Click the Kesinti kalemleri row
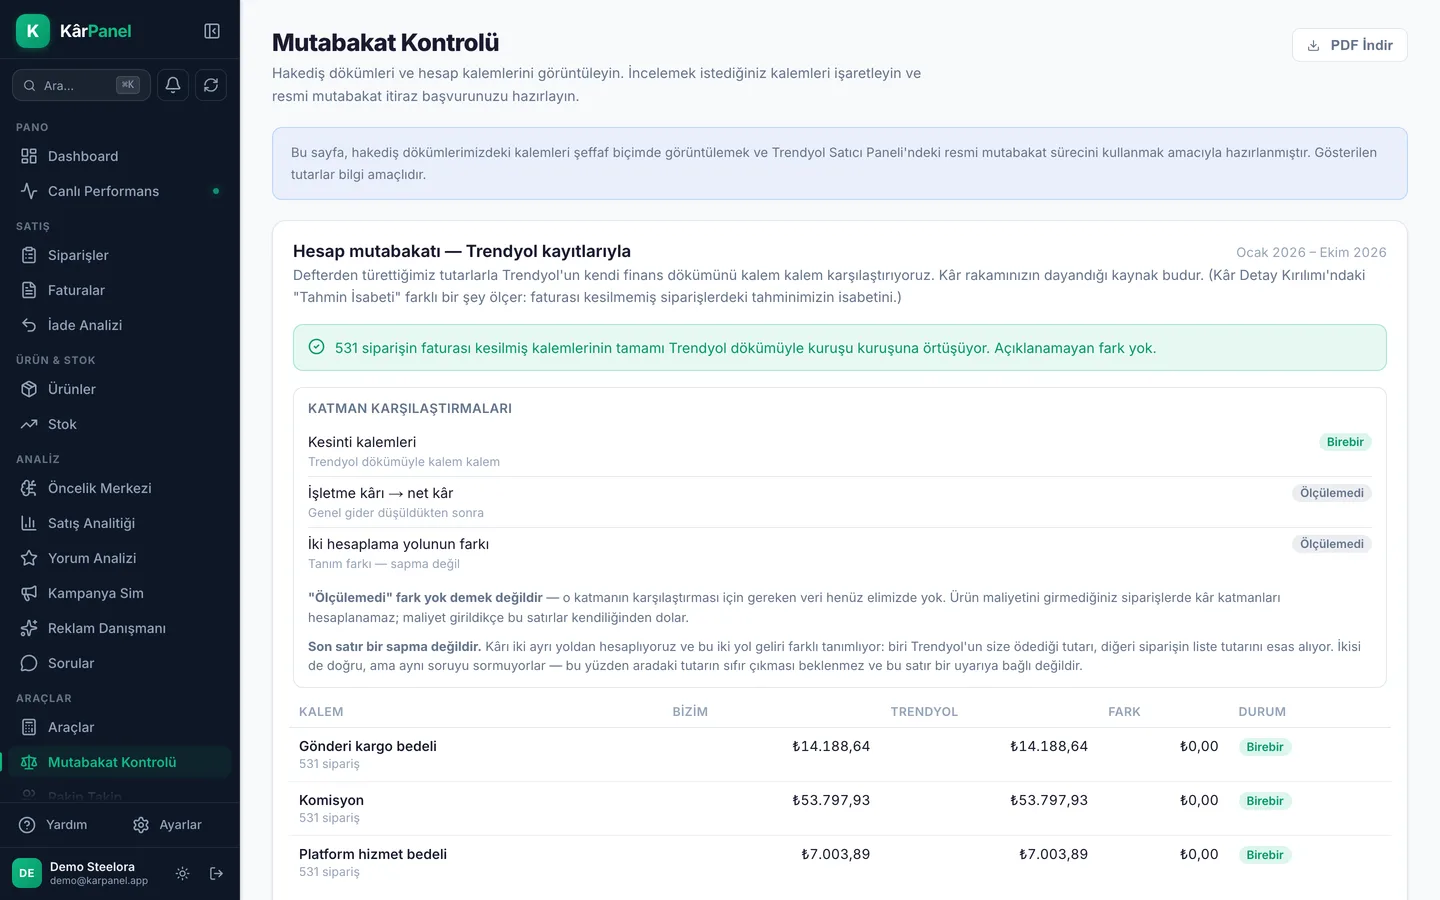This screenshot has height=900, width=1440. pos(840,451)
